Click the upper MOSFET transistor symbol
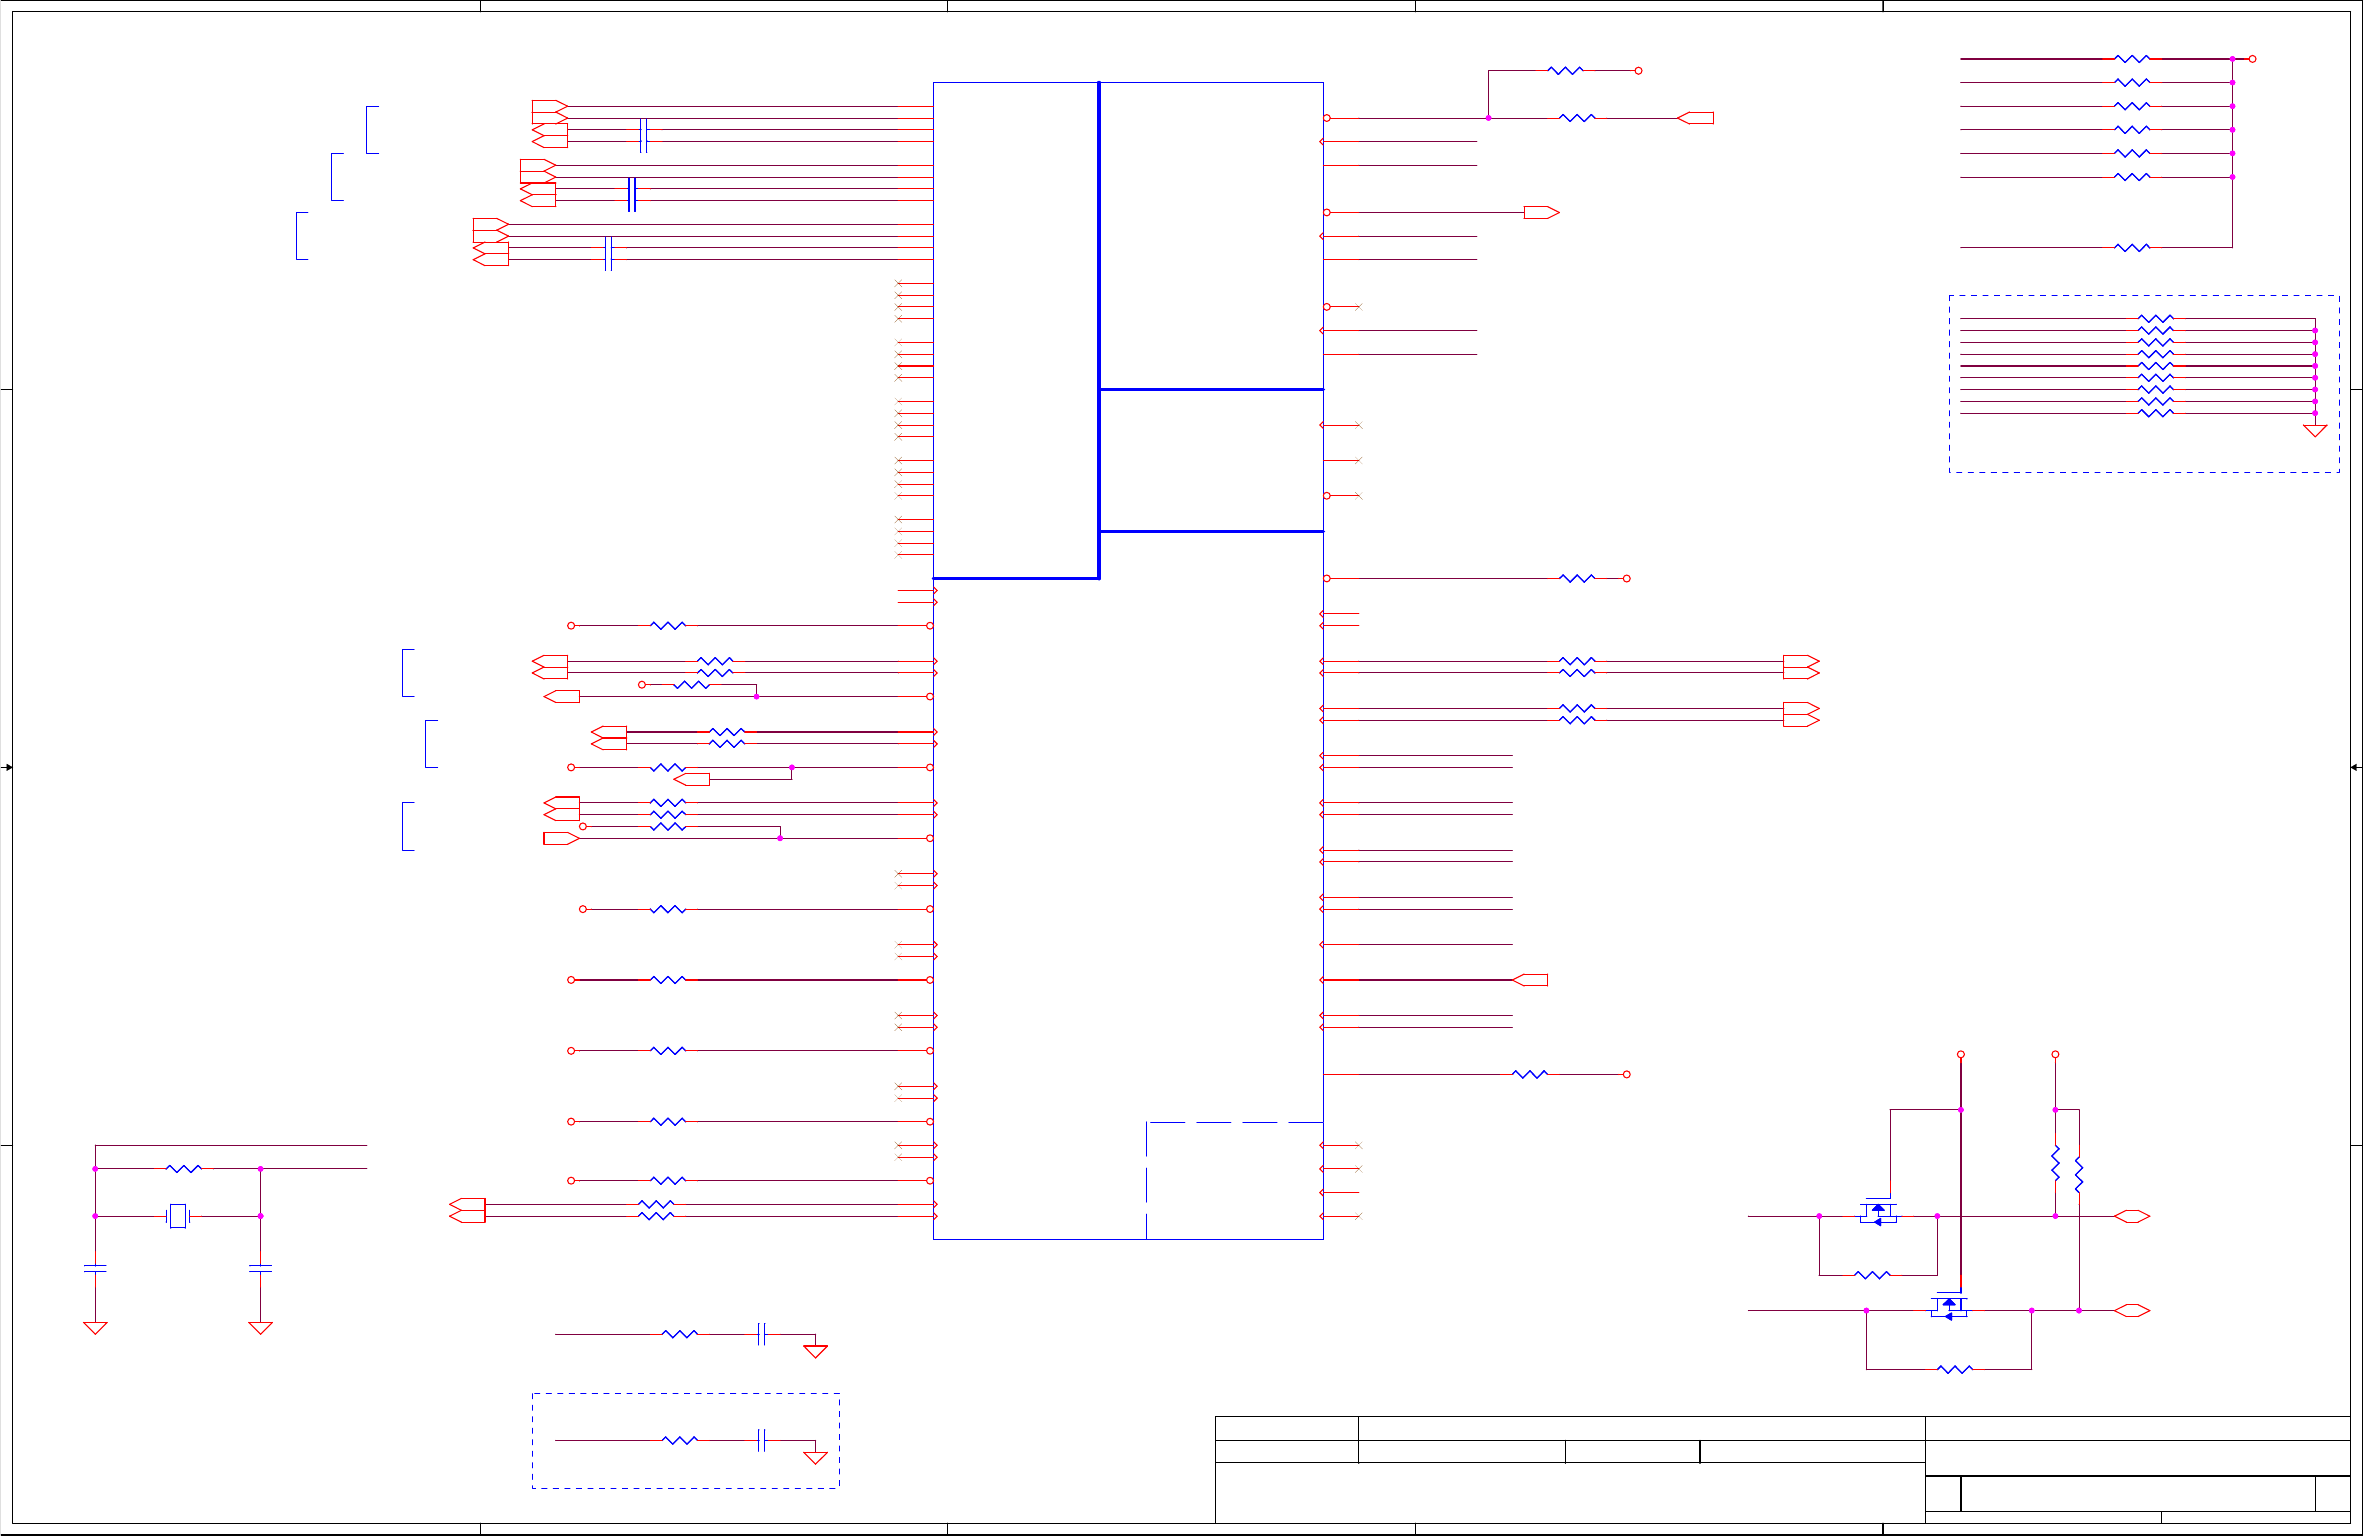2364x1536 pixels. 1878,1213
